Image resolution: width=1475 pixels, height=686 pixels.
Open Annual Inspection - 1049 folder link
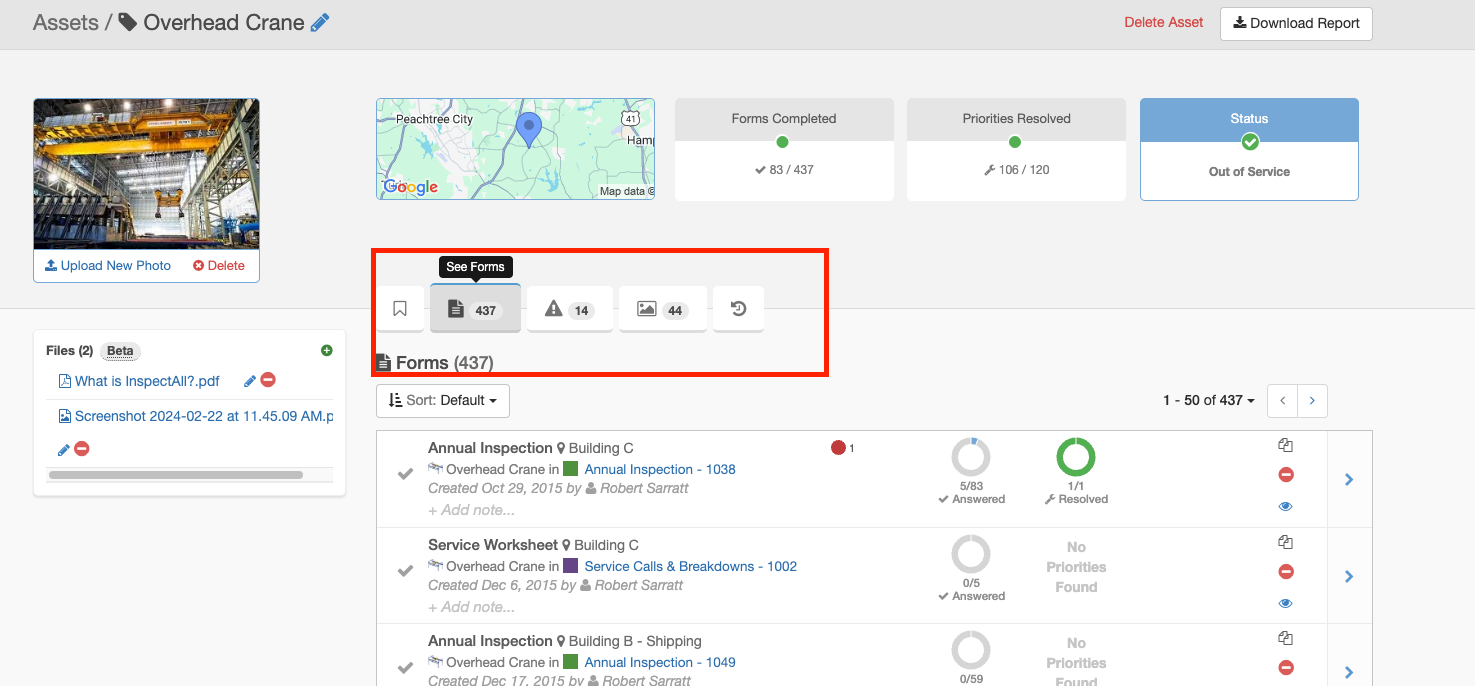click(x=660, y=662)
